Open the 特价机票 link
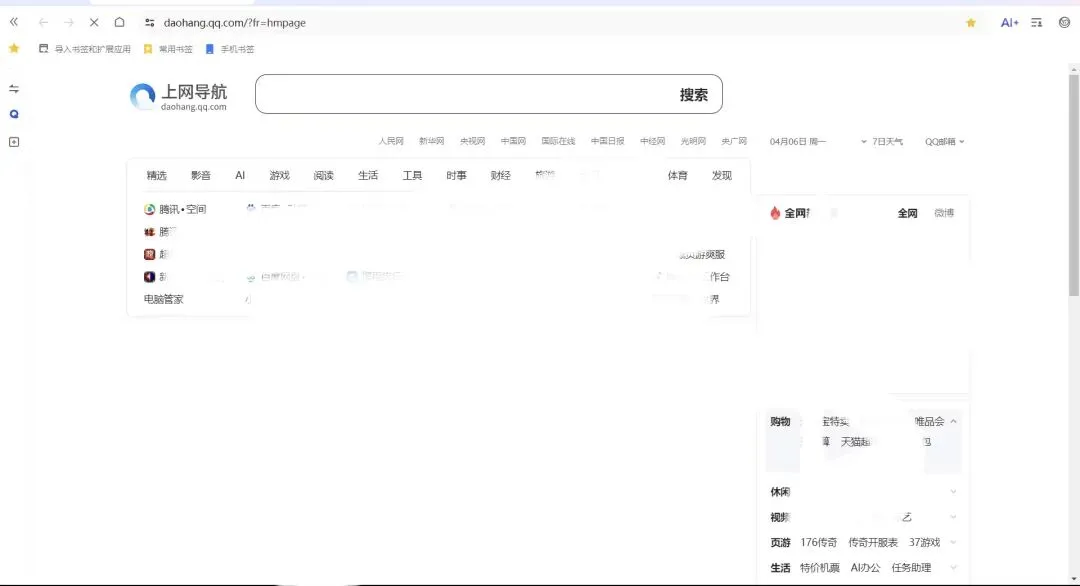1080x586 pixels. click(820, 568)
